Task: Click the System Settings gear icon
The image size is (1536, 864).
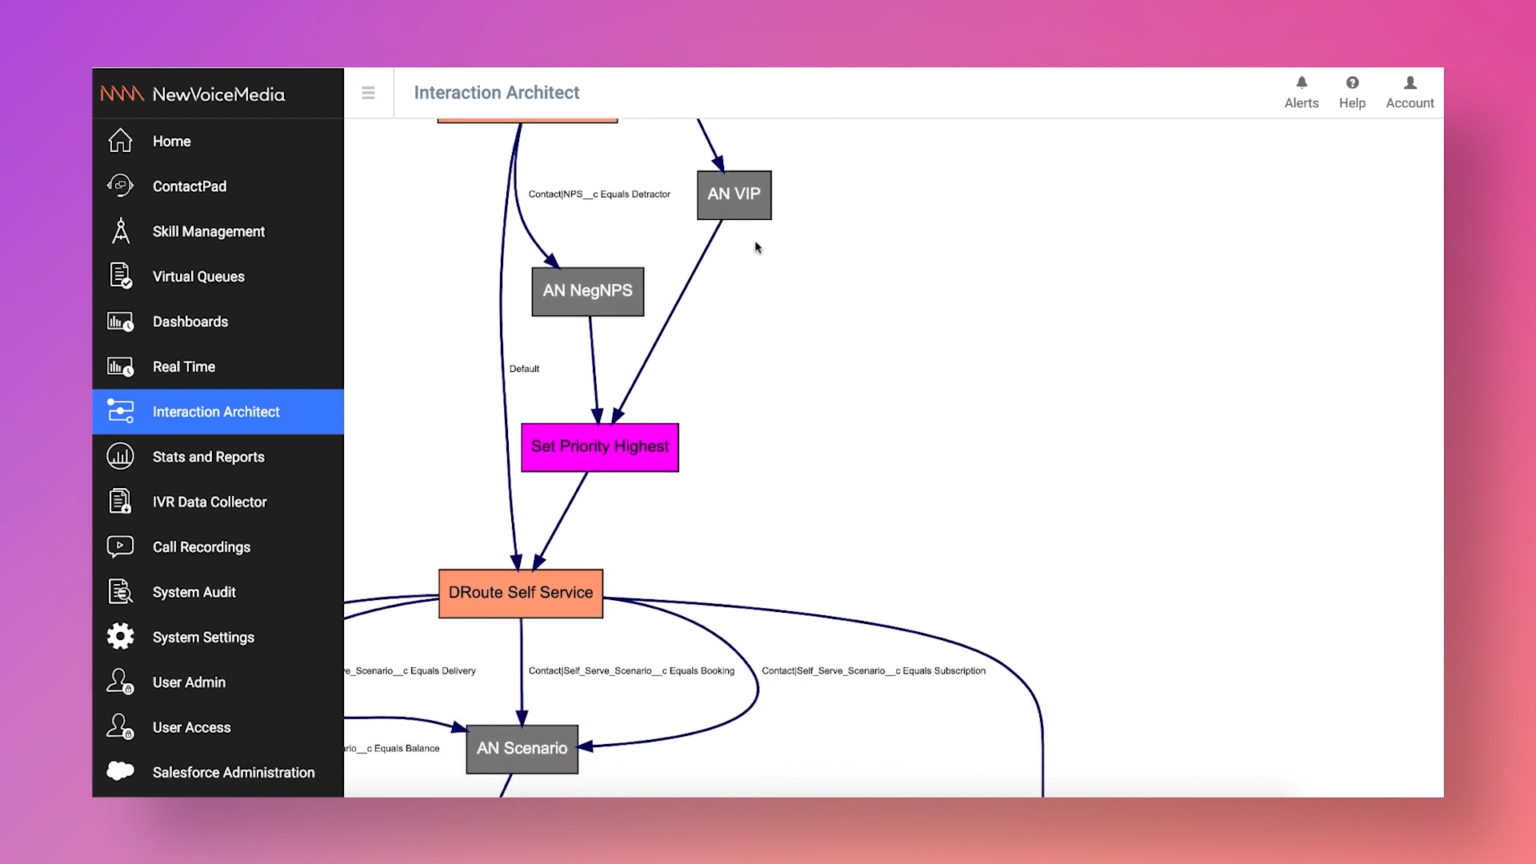Action: (x=120, y=637)
